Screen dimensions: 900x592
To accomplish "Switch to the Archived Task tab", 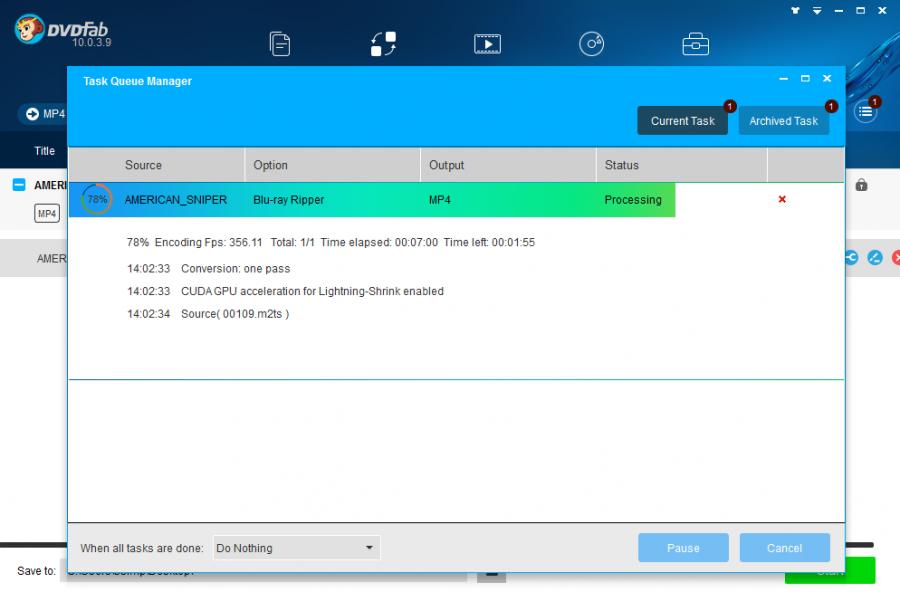I will click(x=783, y=121).
